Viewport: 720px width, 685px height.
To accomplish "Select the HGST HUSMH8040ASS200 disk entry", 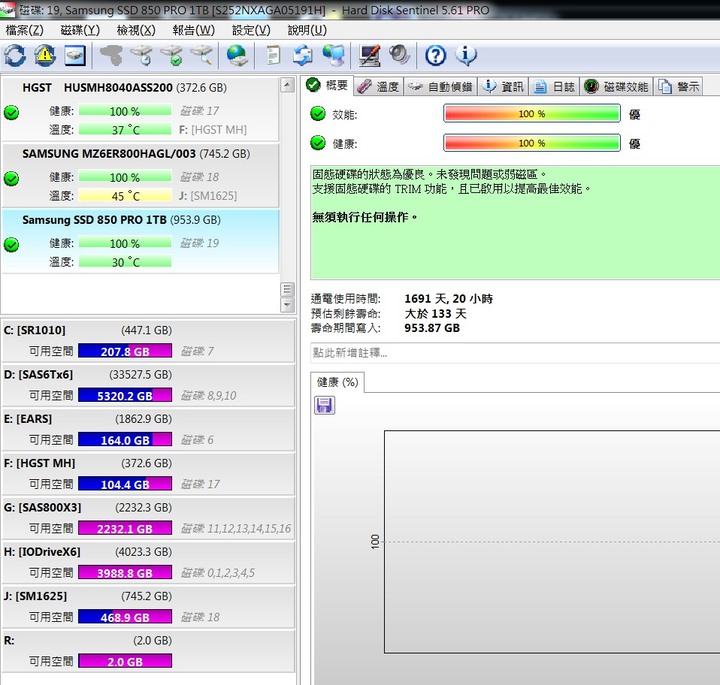I will [x=140, y=109].
